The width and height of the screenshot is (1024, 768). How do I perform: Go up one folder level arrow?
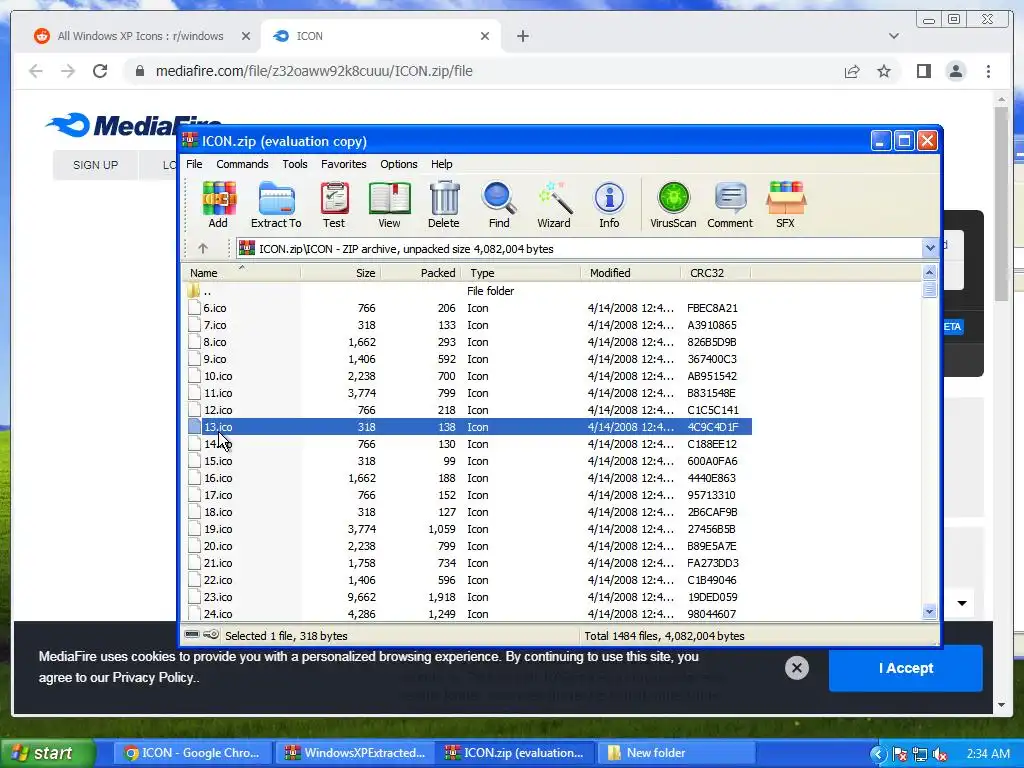[203, 249]
